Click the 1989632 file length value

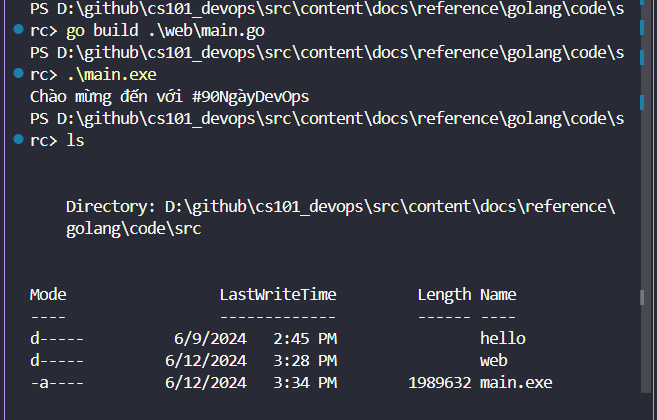[440, 382]
